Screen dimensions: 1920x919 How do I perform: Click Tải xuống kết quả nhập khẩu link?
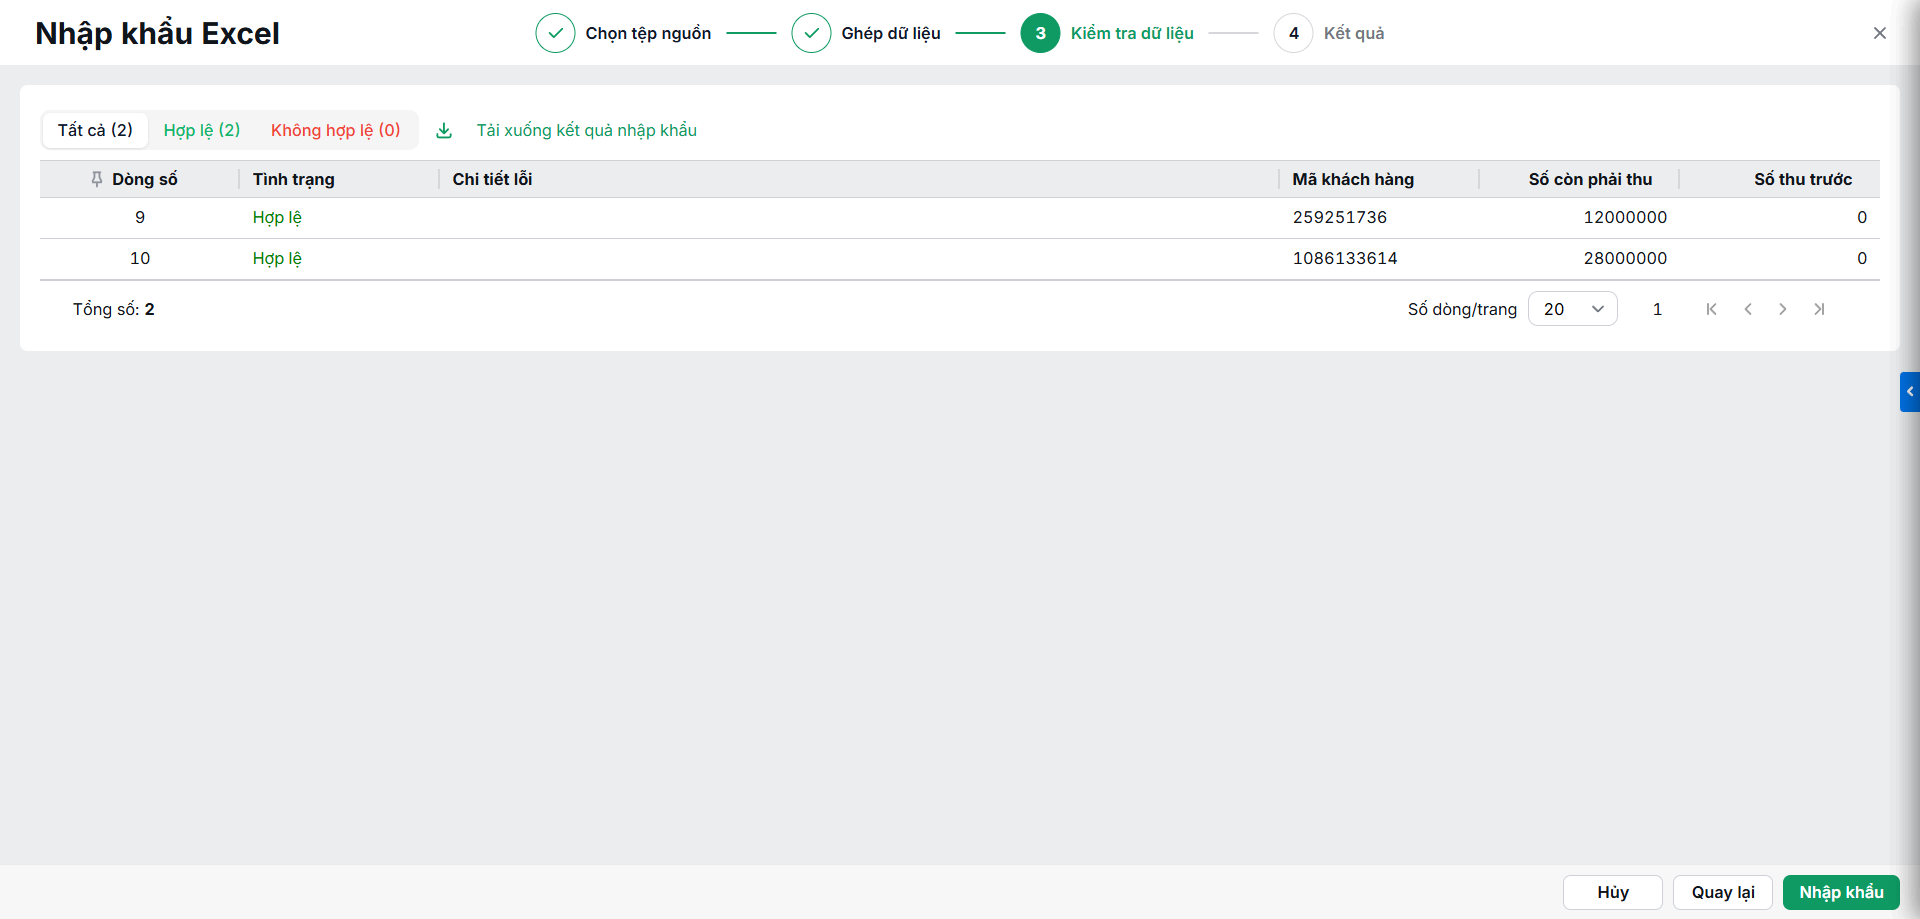(586, 130)
